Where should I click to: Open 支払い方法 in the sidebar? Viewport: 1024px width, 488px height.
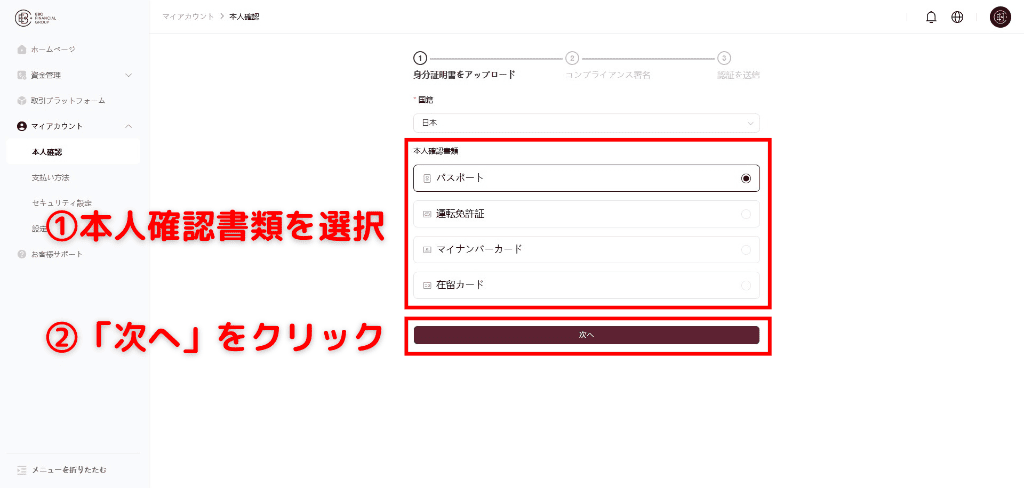pyautogui.click(x=50, y=178)
